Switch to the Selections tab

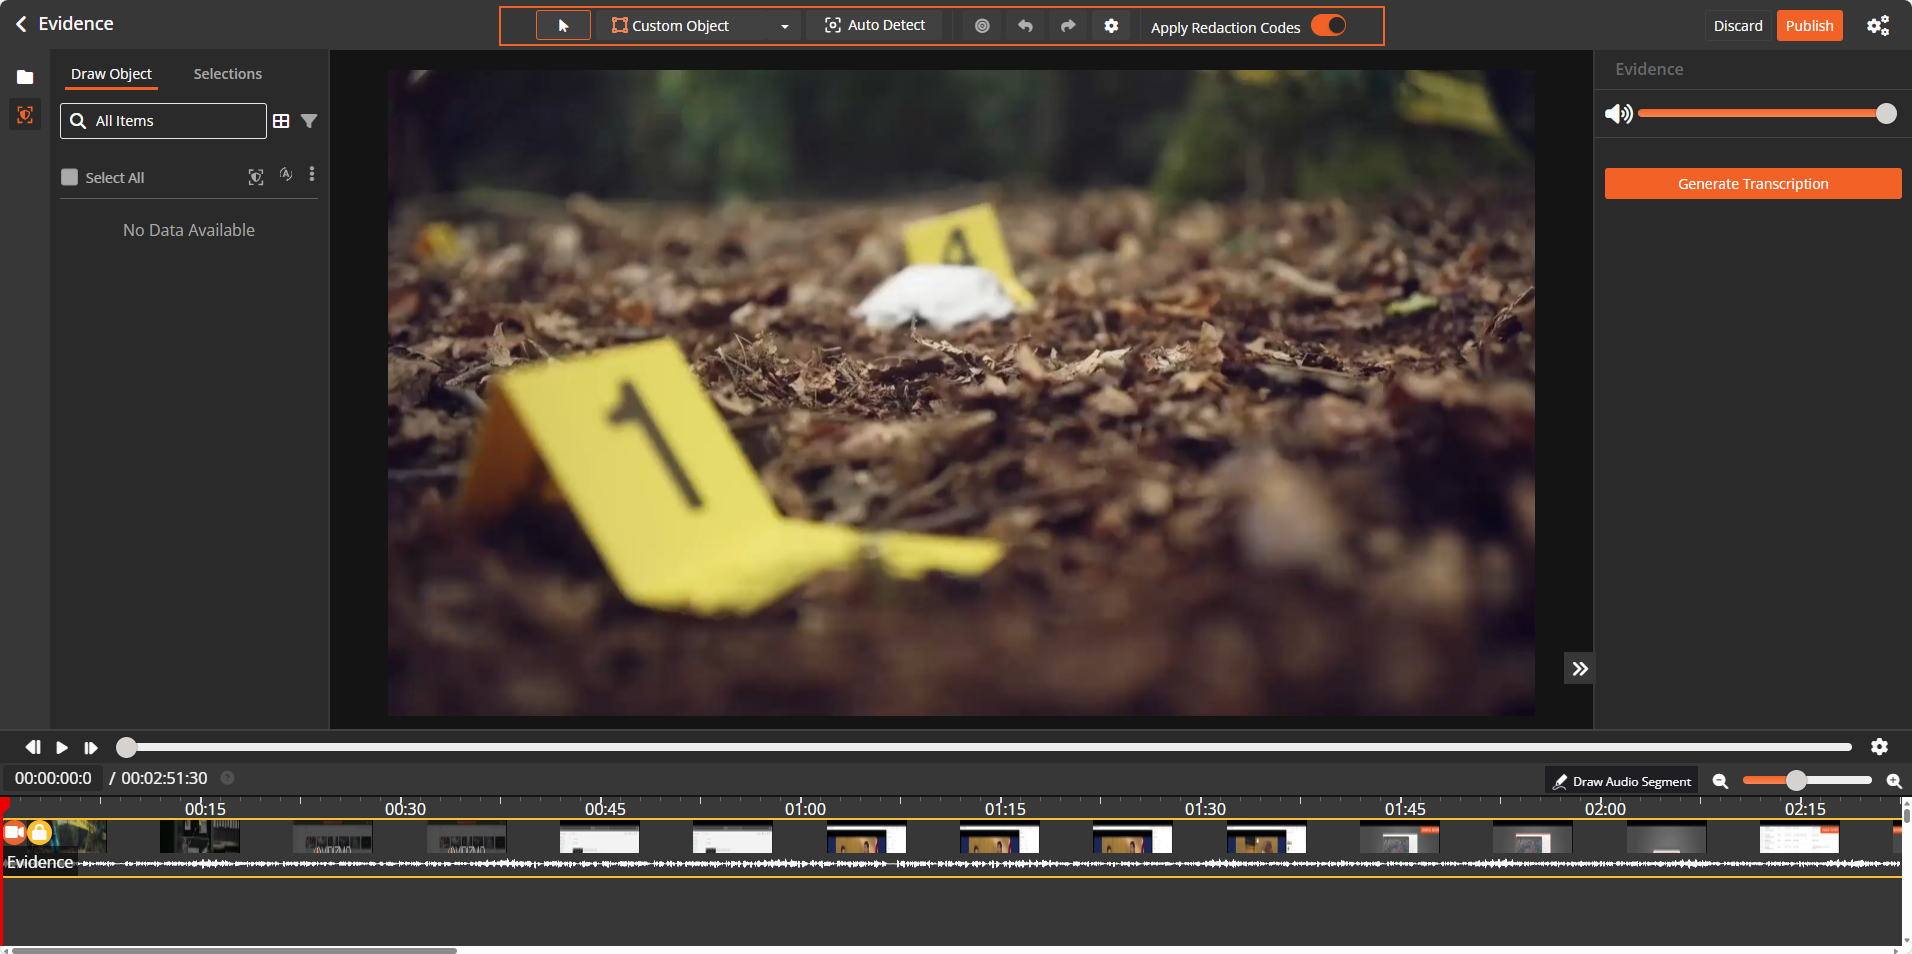(x=227, y=74)
